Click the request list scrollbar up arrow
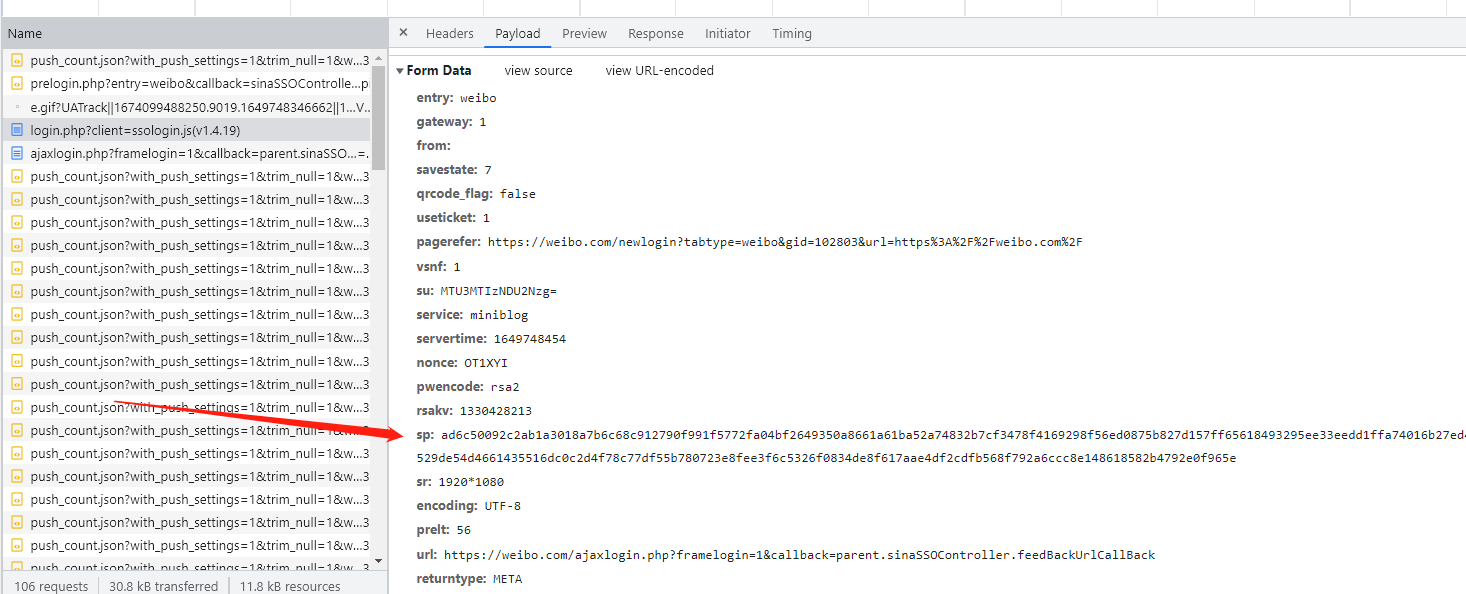This screenshot has width=1466, height=594. (x=379, y=56)
